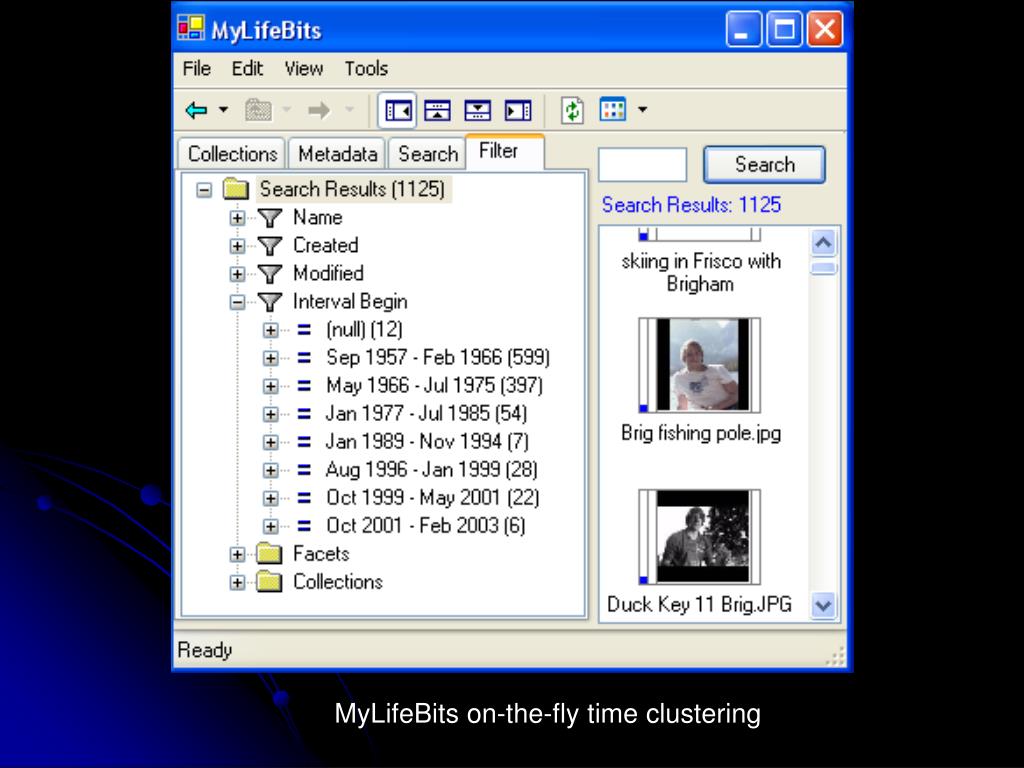This screenshot has width=1024, height=768.
Task: Collapse the Search Results (1125) node
Action: coord(204,190)
